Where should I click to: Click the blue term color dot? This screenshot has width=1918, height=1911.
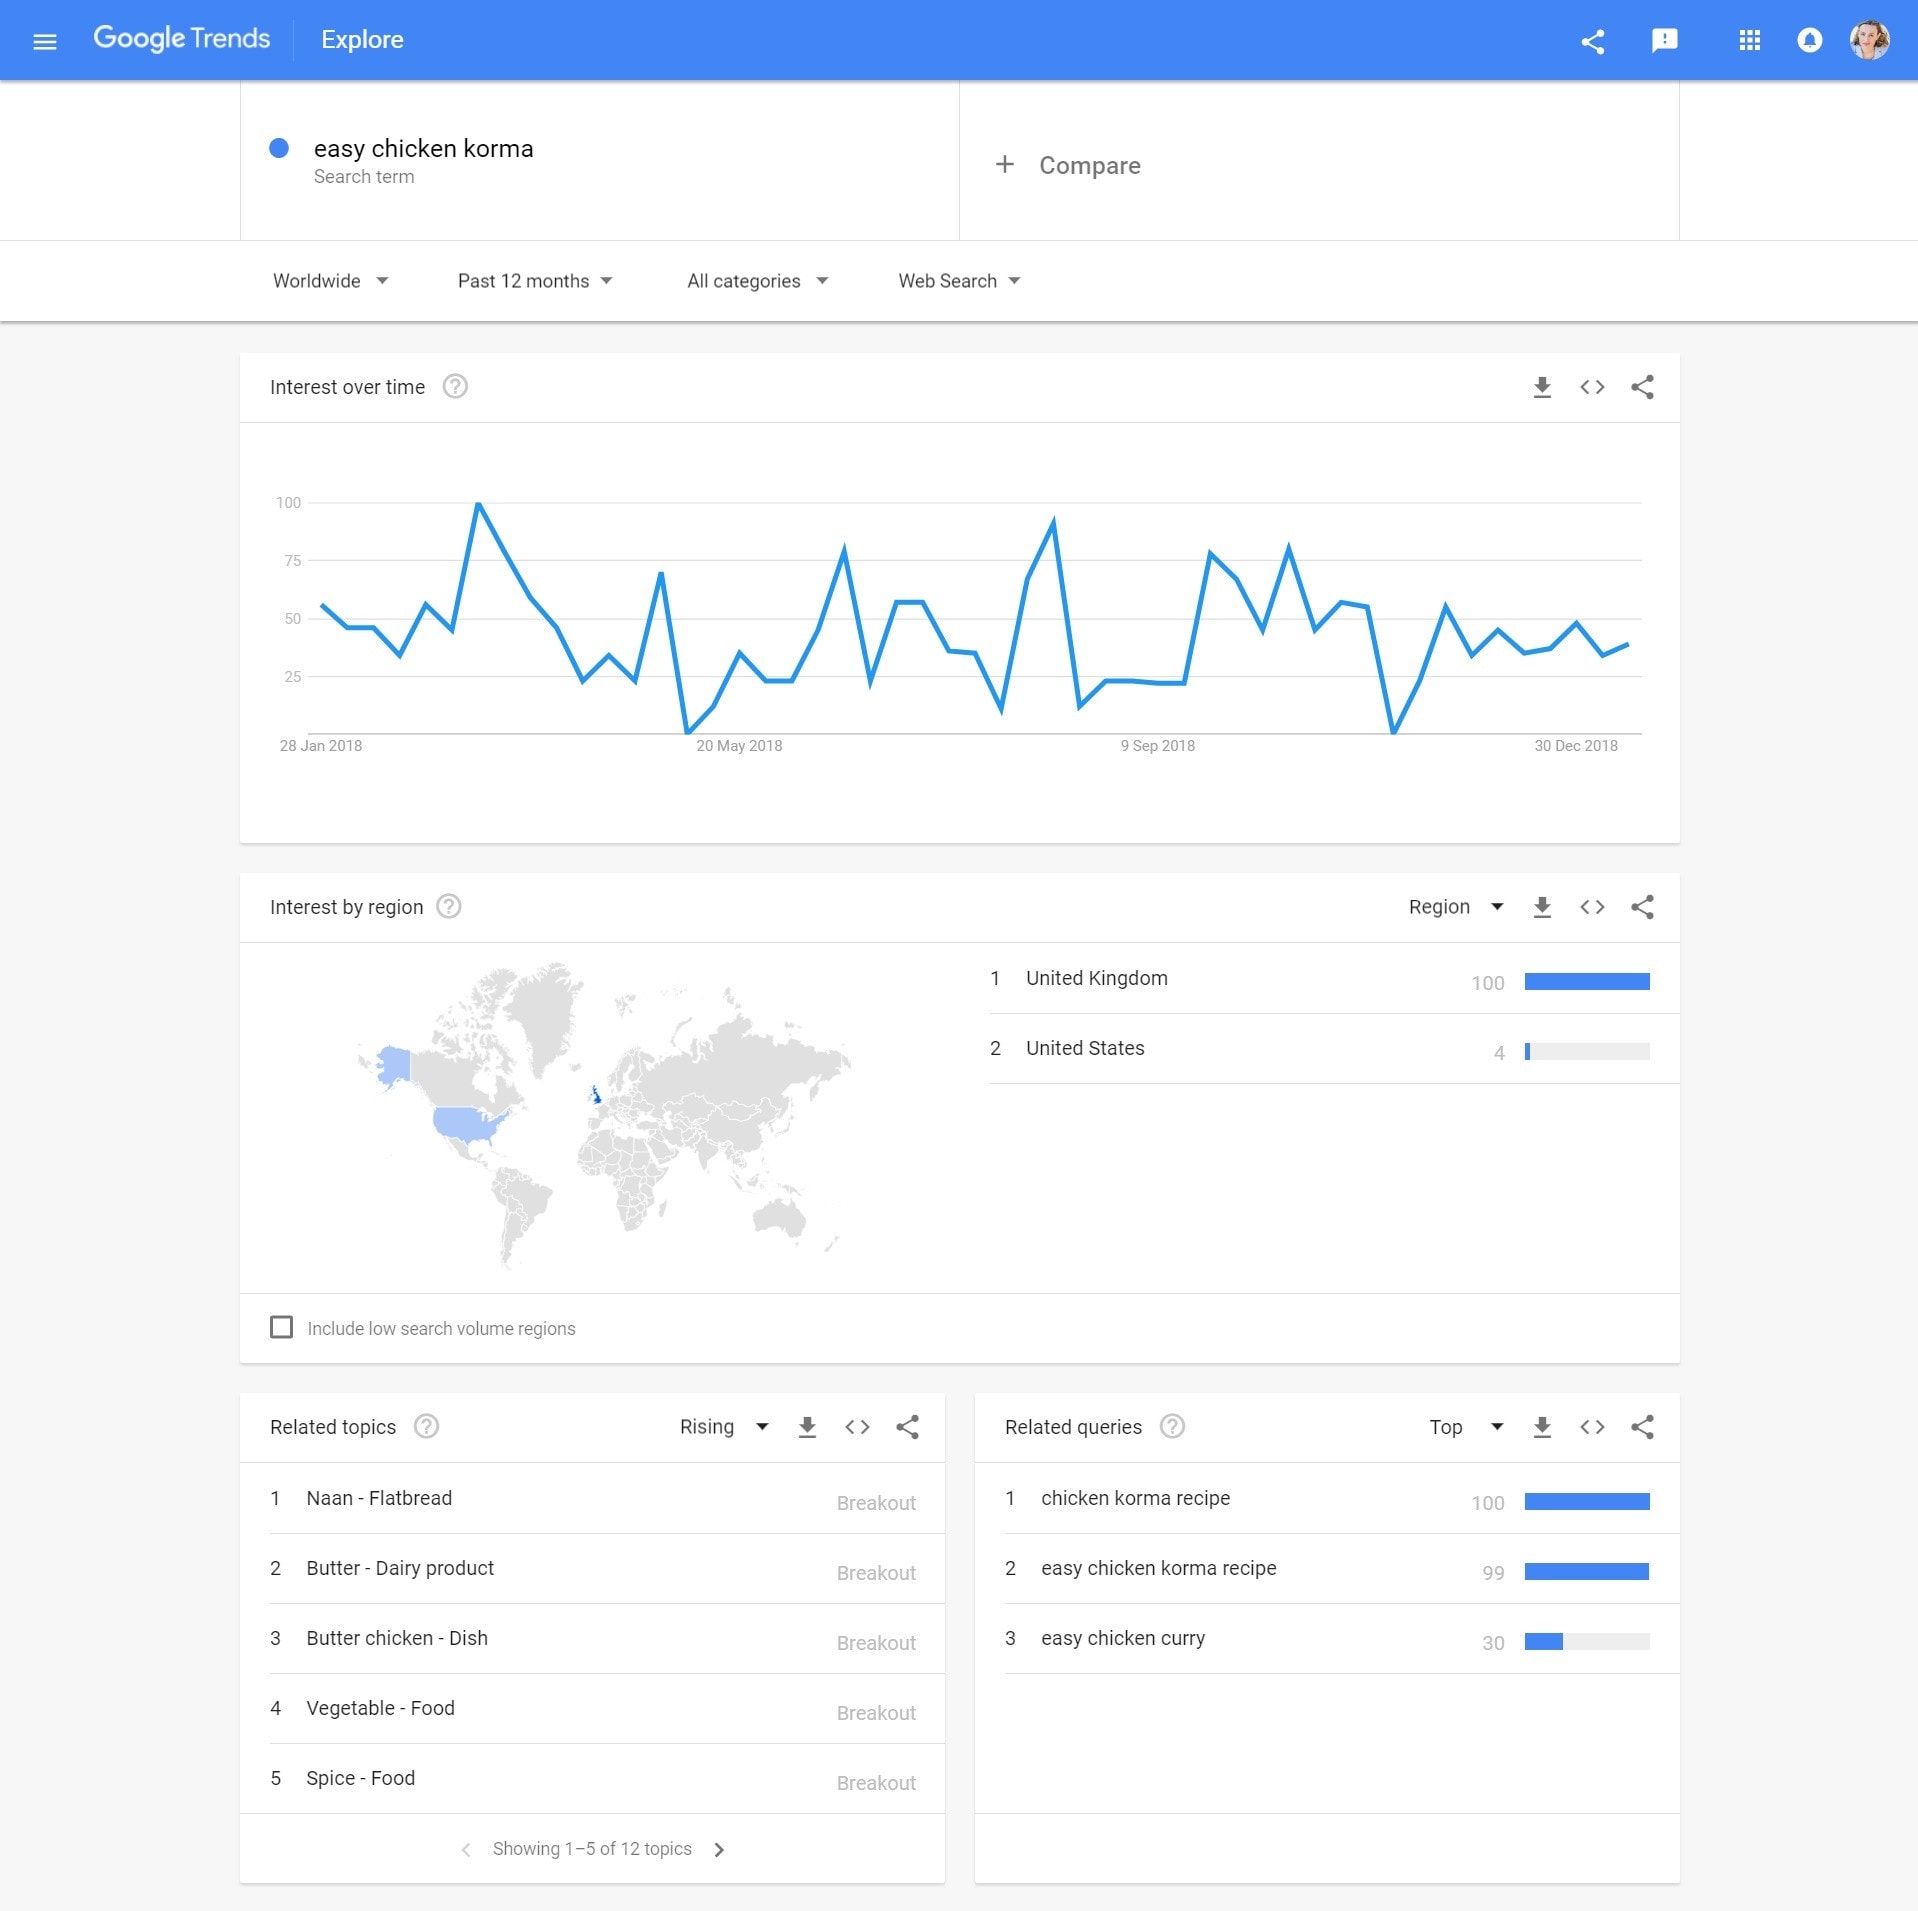279,148
